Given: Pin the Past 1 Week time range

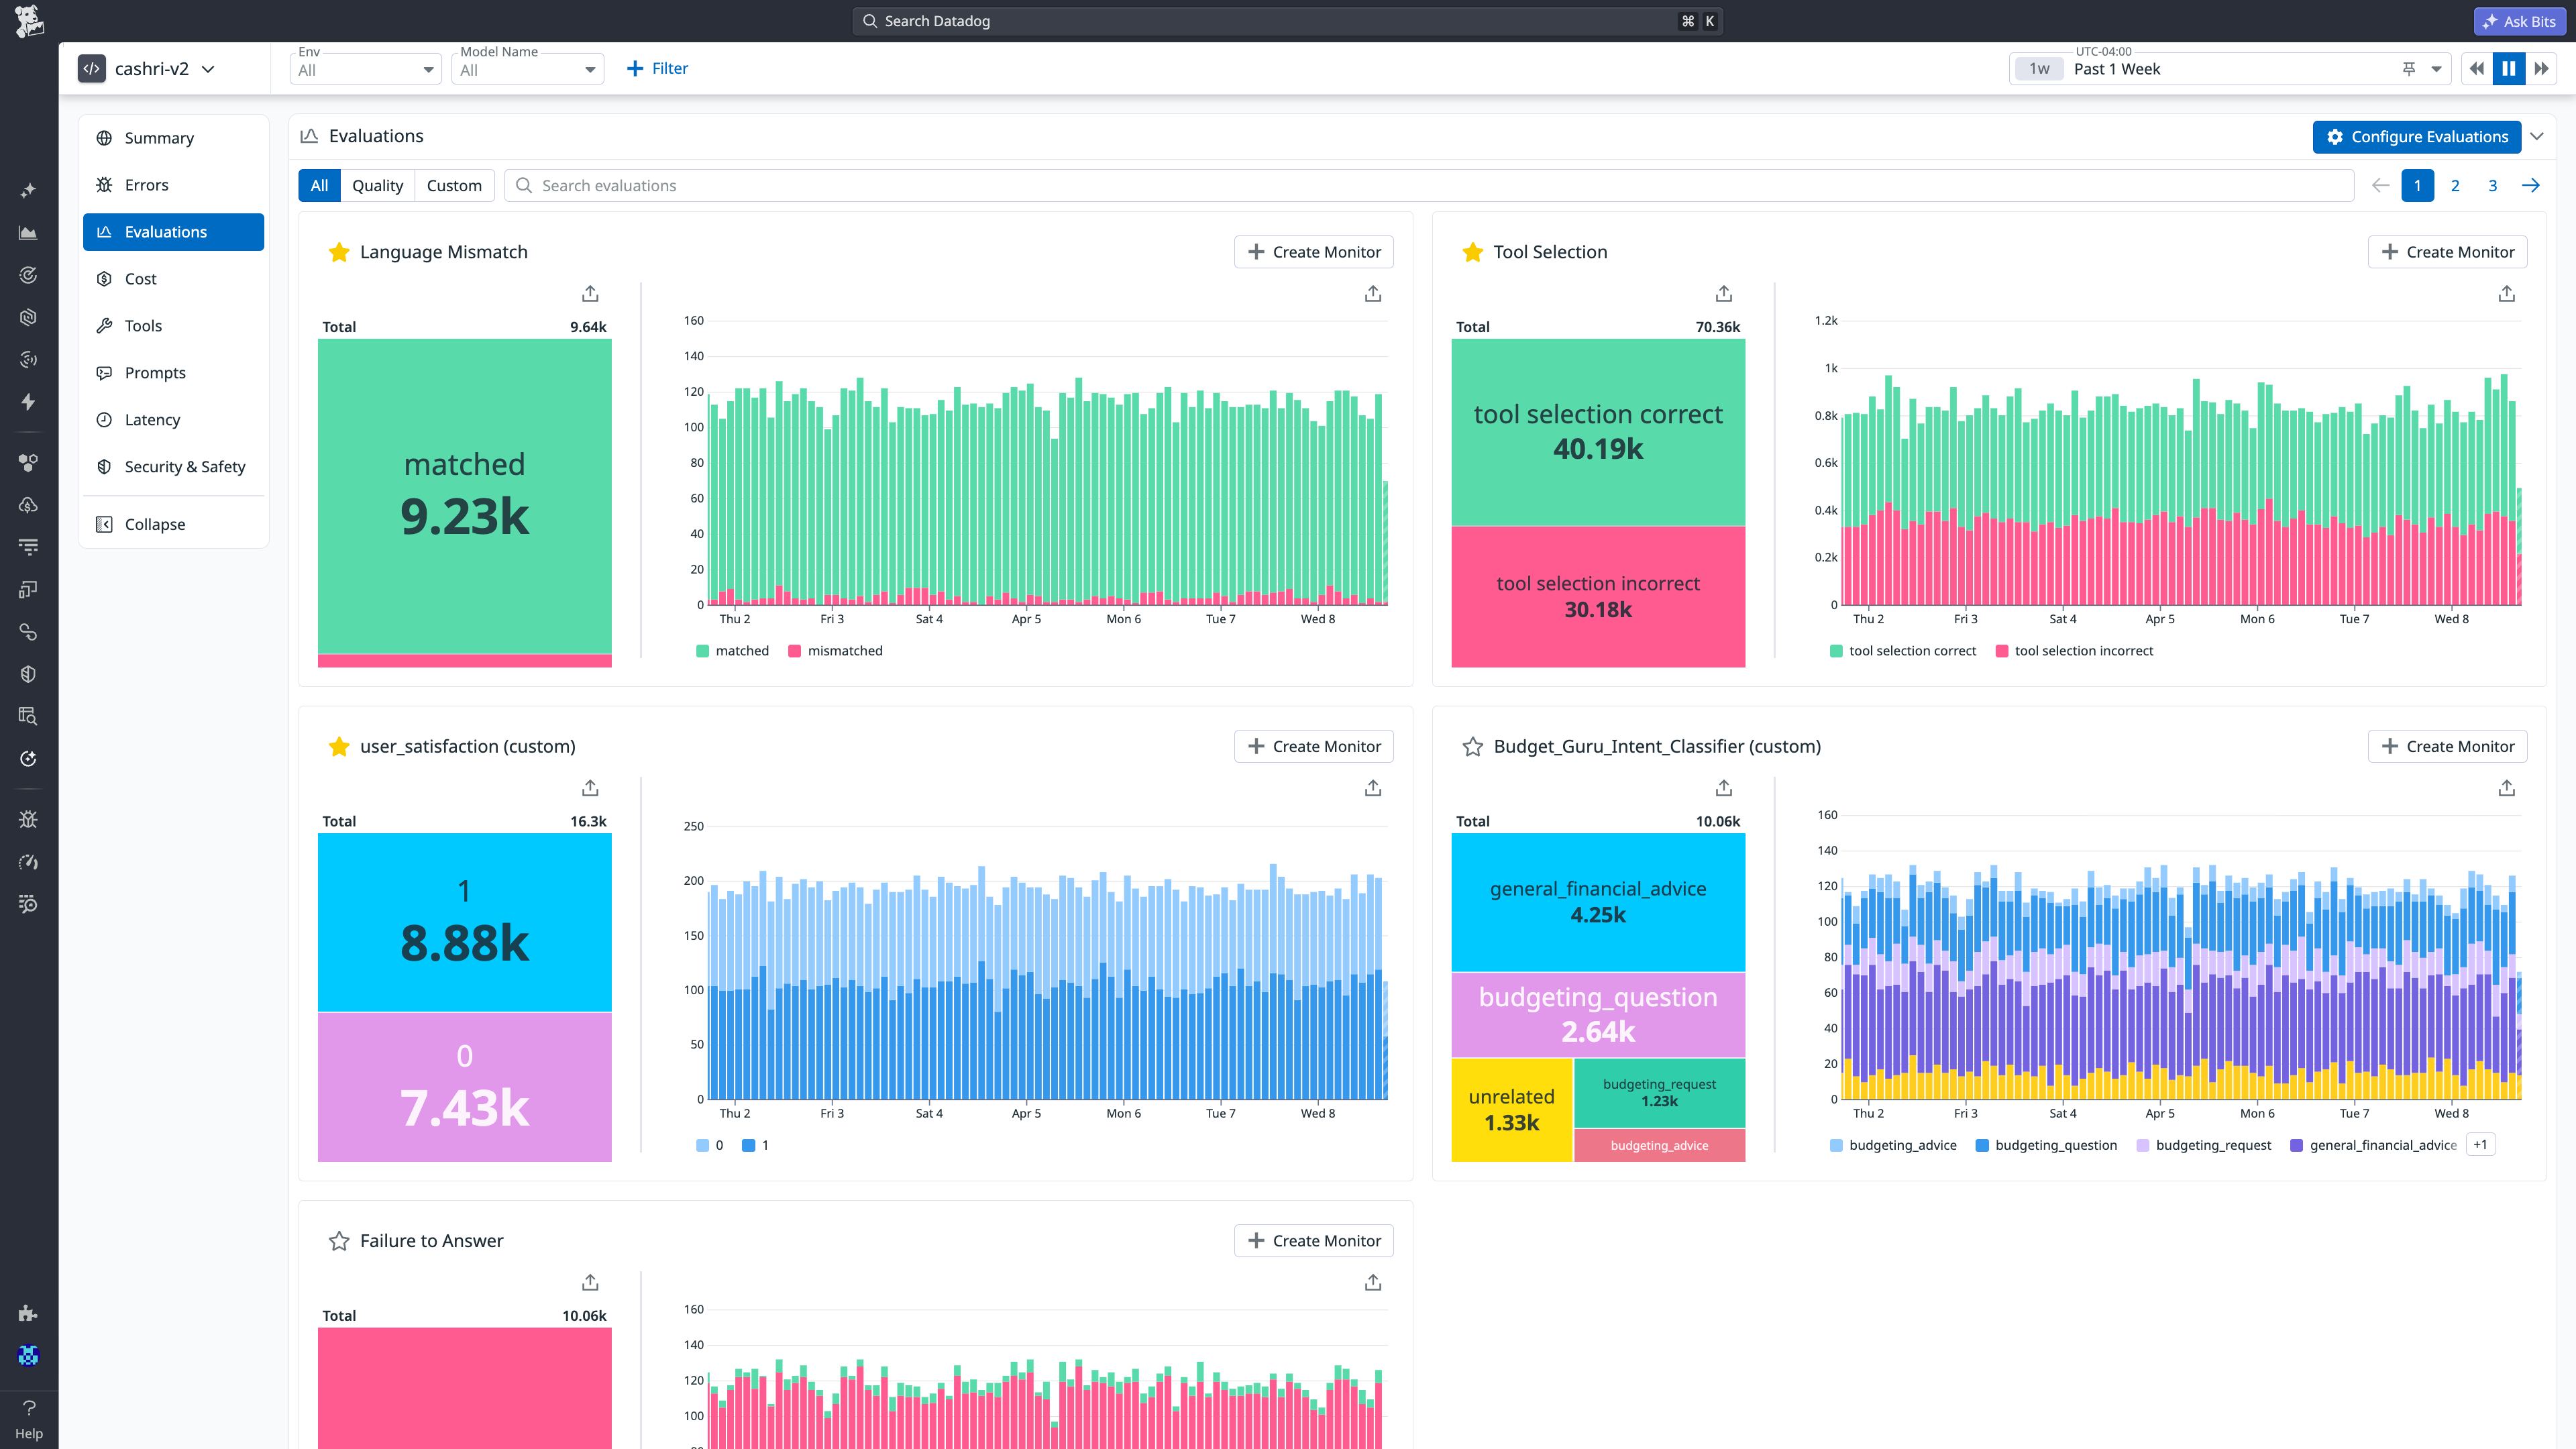Looking at the screenshot, I should pyautogui.click(x=2409, y=69).
